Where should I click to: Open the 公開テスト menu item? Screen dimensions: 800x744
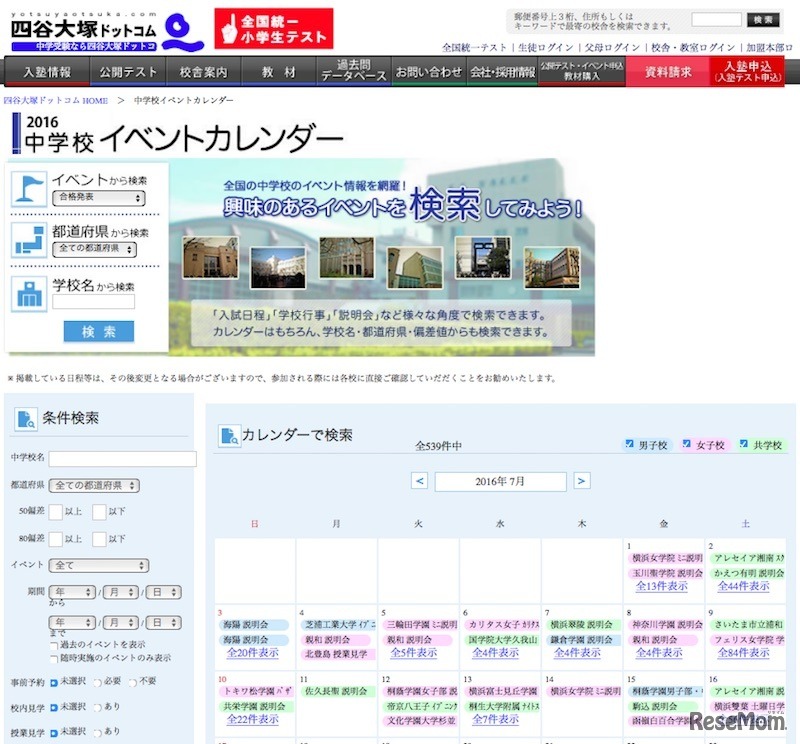point(127,72)
